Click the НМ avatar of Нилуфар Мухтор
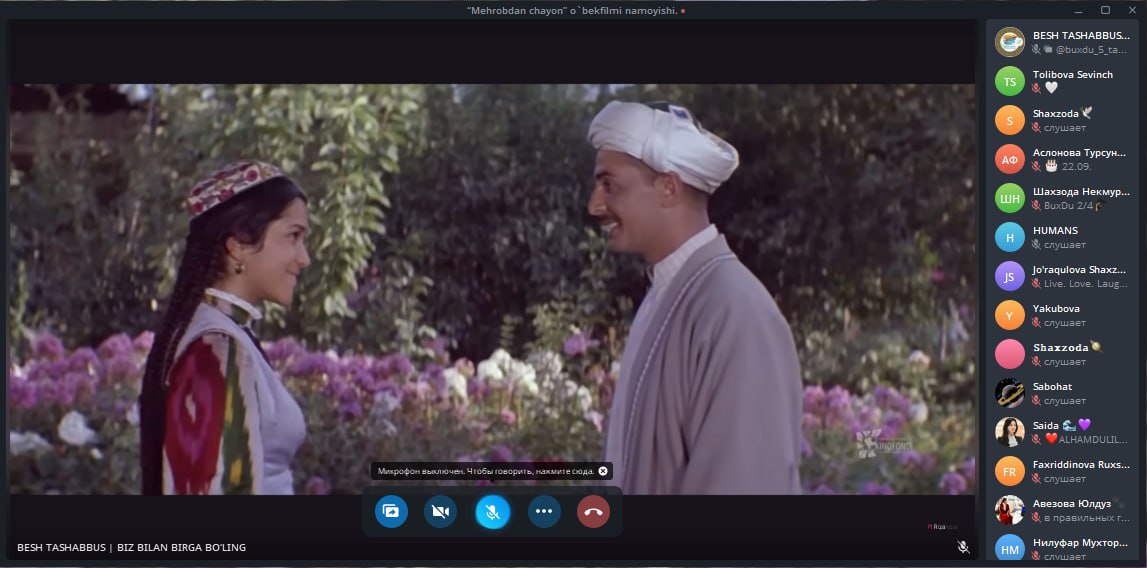 [1009, 549]
